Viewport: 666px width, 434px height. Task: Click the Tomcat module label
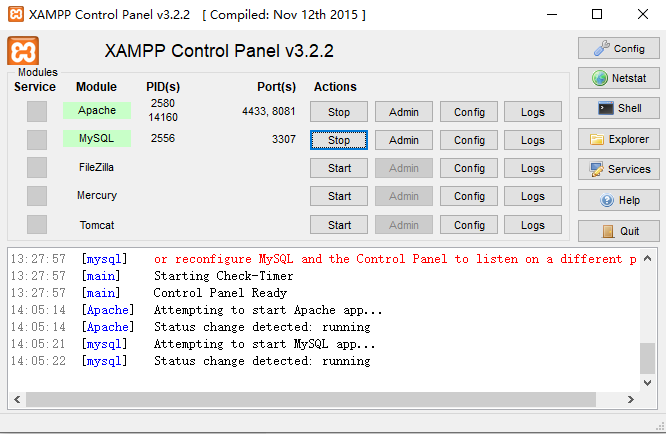[x=97, y=225]
